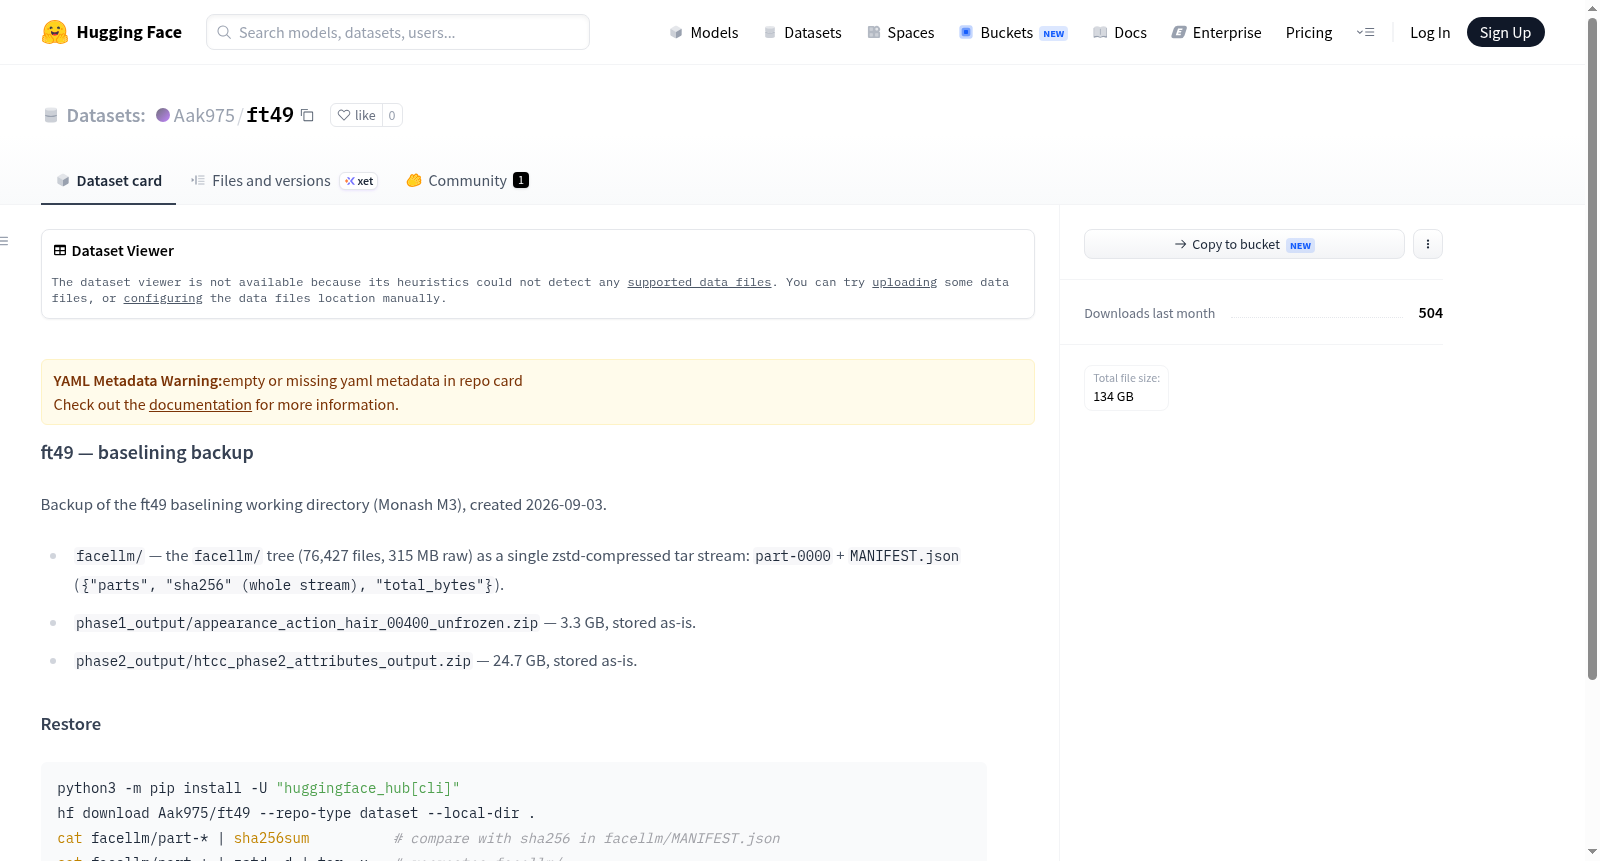
Task: Click the search magnifier icon
Action: [224, 32]
